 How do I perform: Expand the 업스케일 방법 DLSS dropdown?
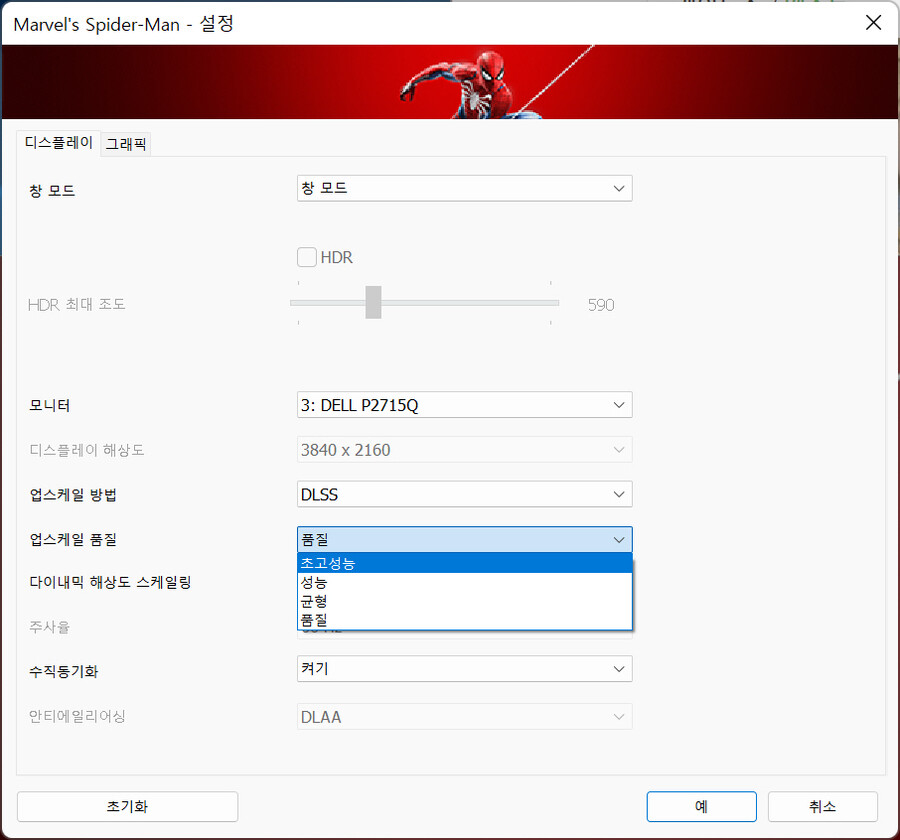[464, 494]
